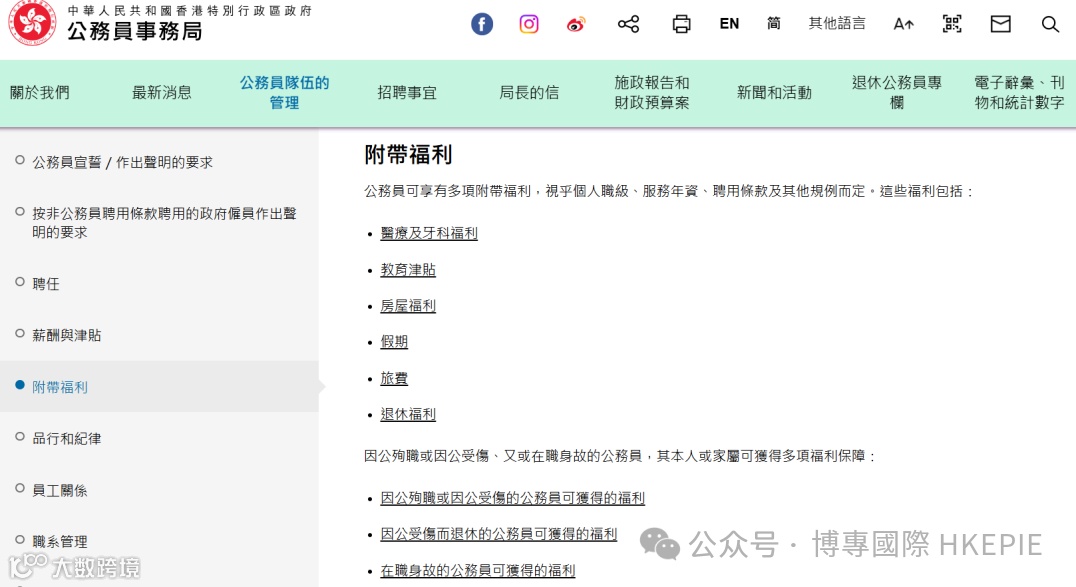The width and height of the screenshot is (1076, 587).
Task: Open the 其他語言 language dropdown
Action: click(x=837, y=23)
